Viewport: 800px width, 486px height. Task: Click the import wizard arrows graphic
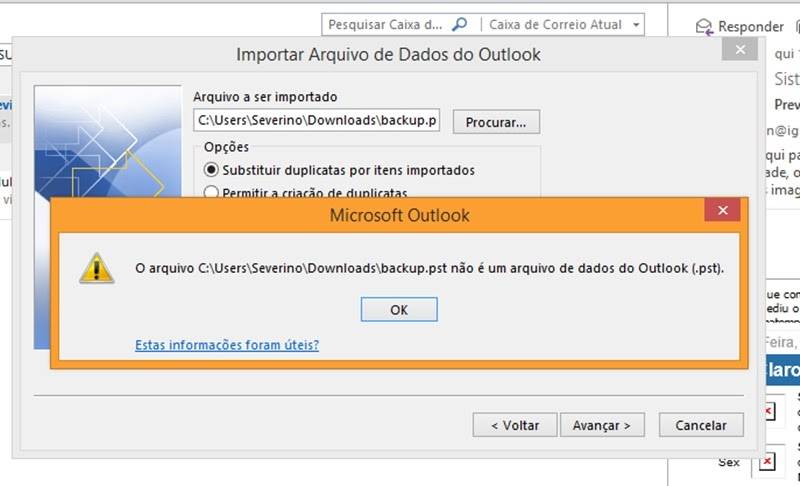pos(108,141)
